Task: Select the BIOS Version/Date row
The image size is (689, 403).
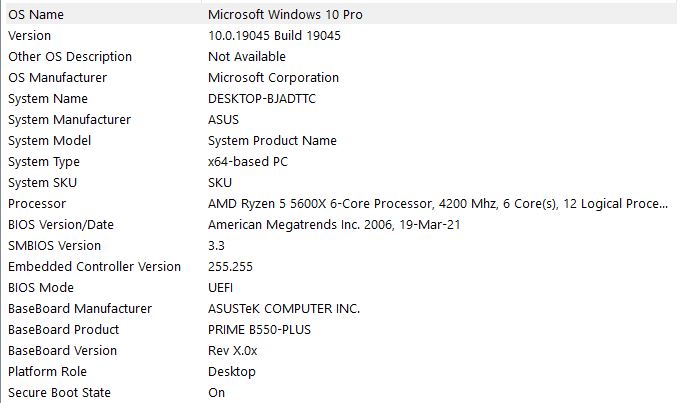Action: (60, 224)
